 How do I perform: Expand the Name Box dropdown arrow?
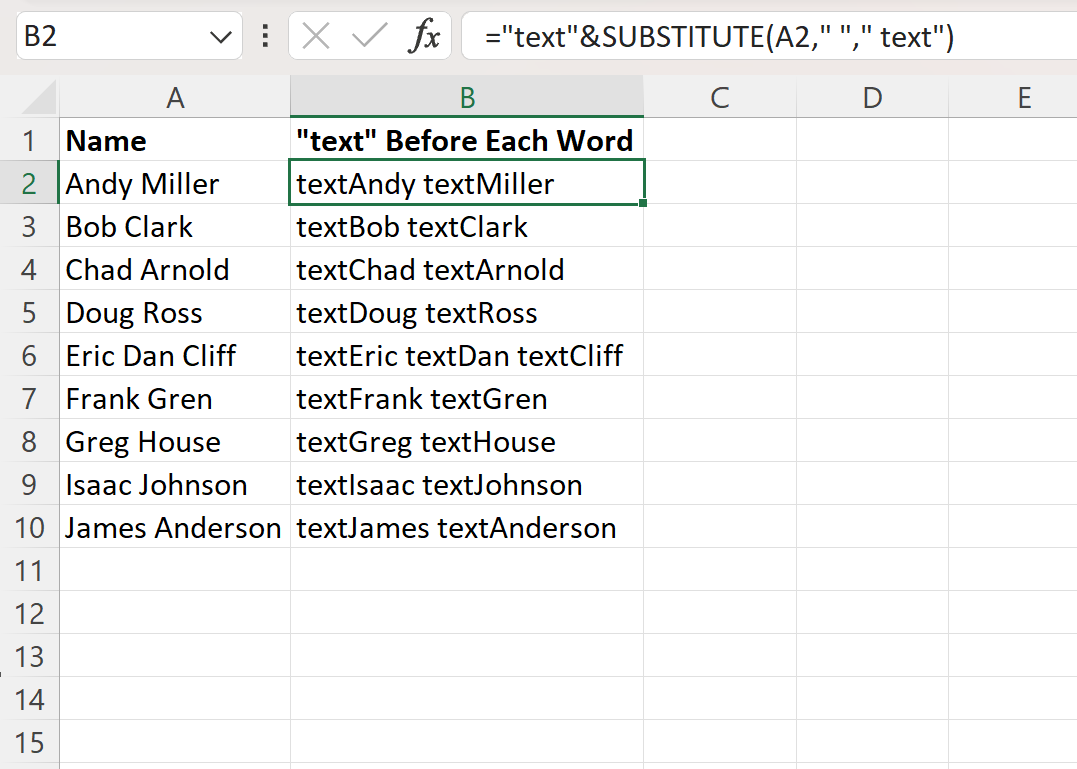(221, 38)
